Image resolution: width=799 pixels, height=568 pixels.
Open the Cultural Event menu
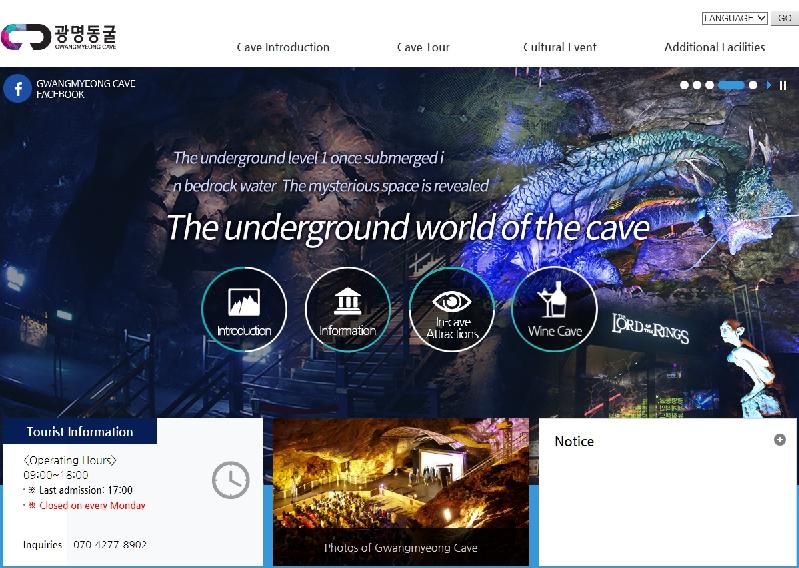pyautogui.click(x=560, y=47)
